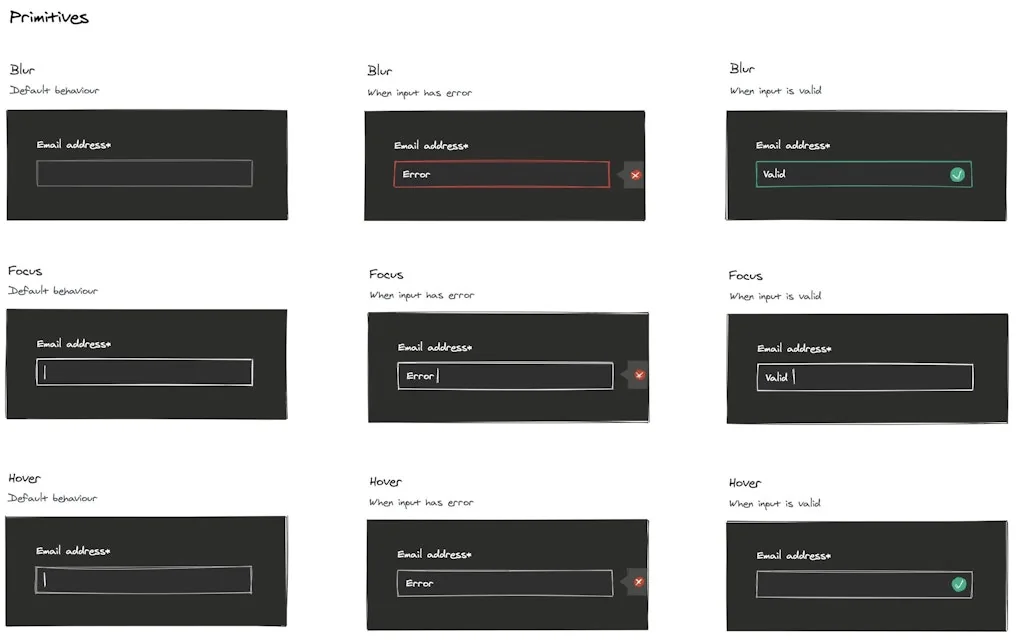The height and width of the screenshot is (644, 1024).
Task: Click the green checkmark in Blur valid card
Action: pos(957,174)
